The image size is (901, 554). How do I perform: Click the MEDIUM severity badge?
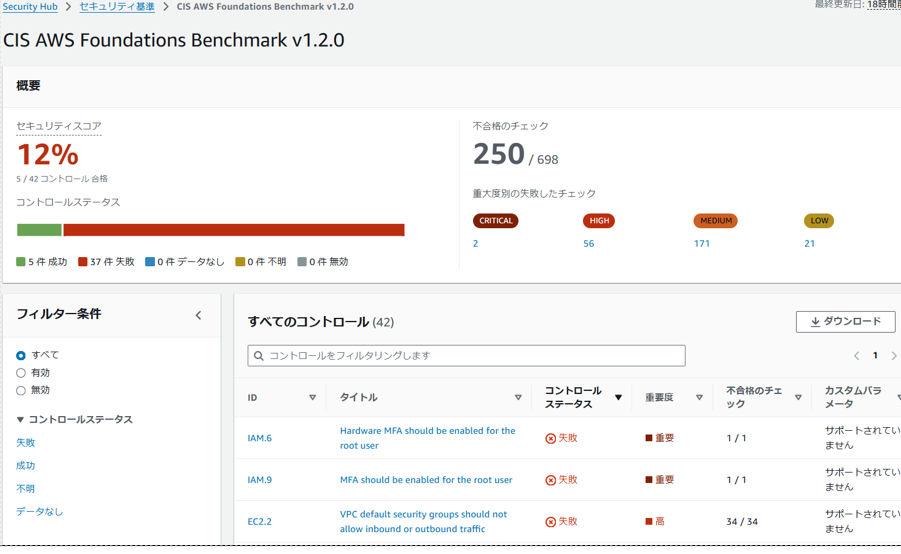point(715,221)
